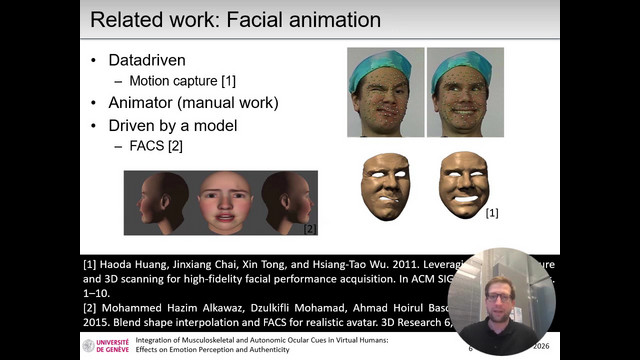Click the smiling 3D face mask render
Viewport: 640px width, 360px height.
tap(464, 185)
